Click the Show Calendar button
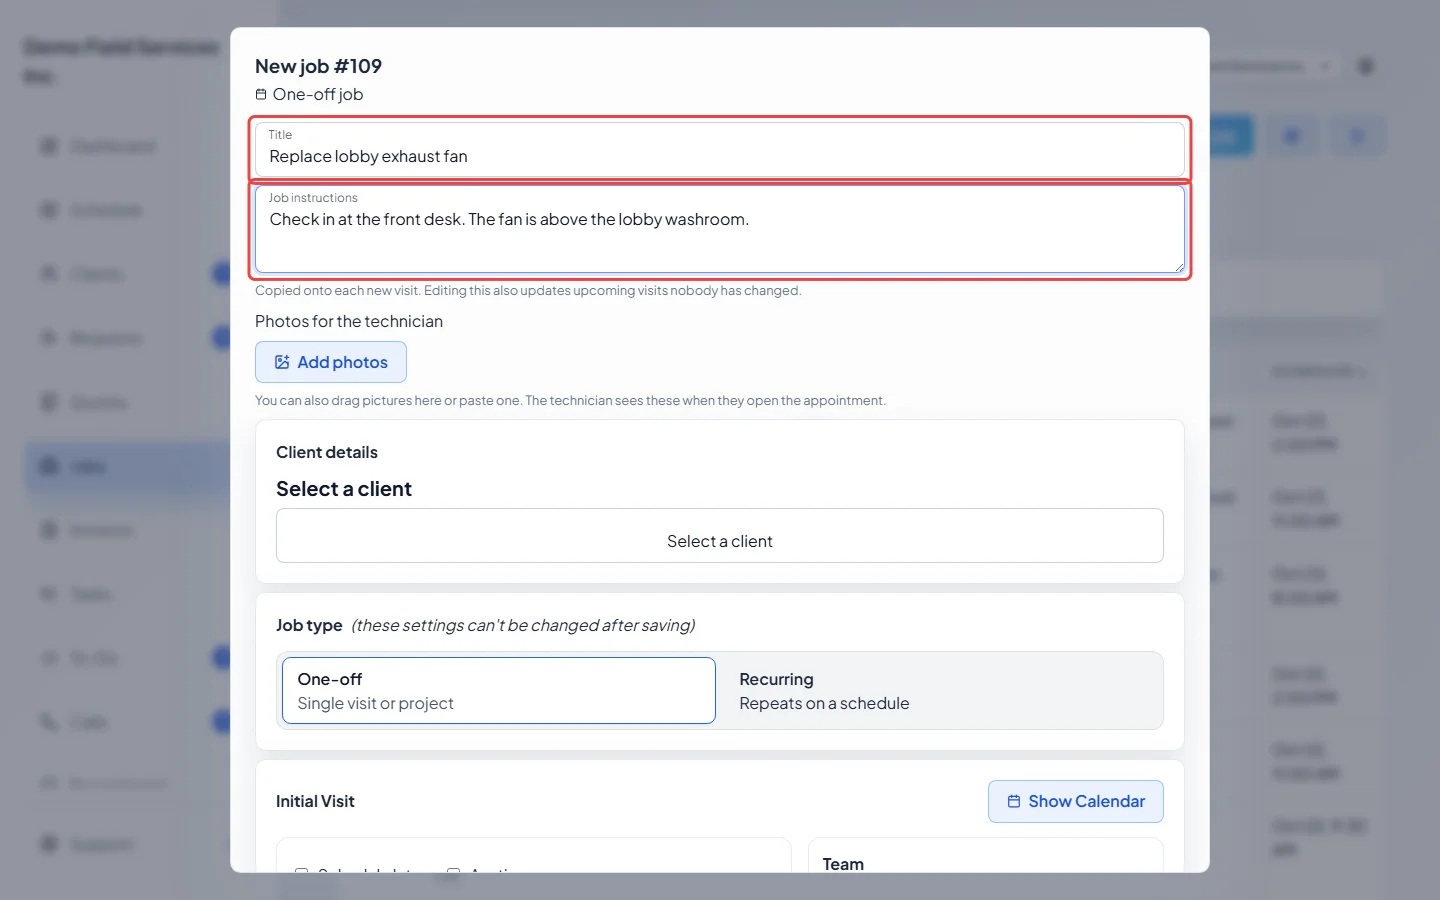The image size is (1440, 900). coord(1076,801)
